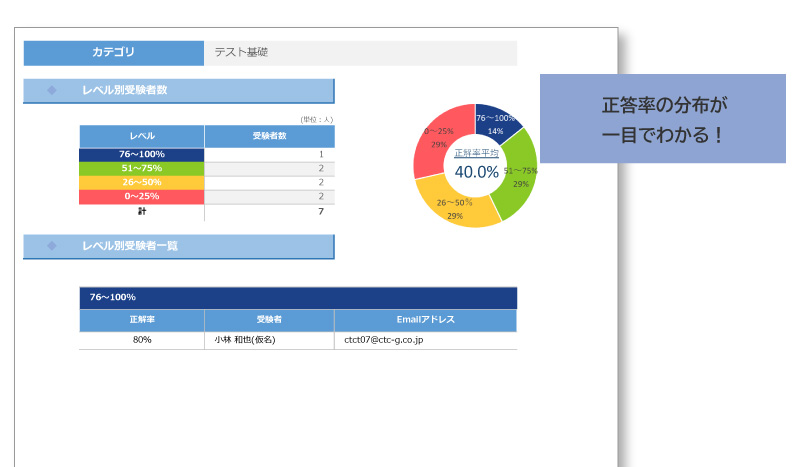Click the green 51～75% level table row
The height and width of the screenshot is (467, 800).
[142, 169]
